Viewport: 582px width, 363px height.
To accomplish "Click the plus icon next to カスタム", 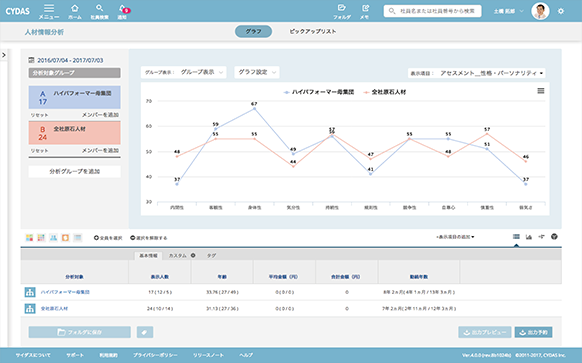I will click(193, 255).
